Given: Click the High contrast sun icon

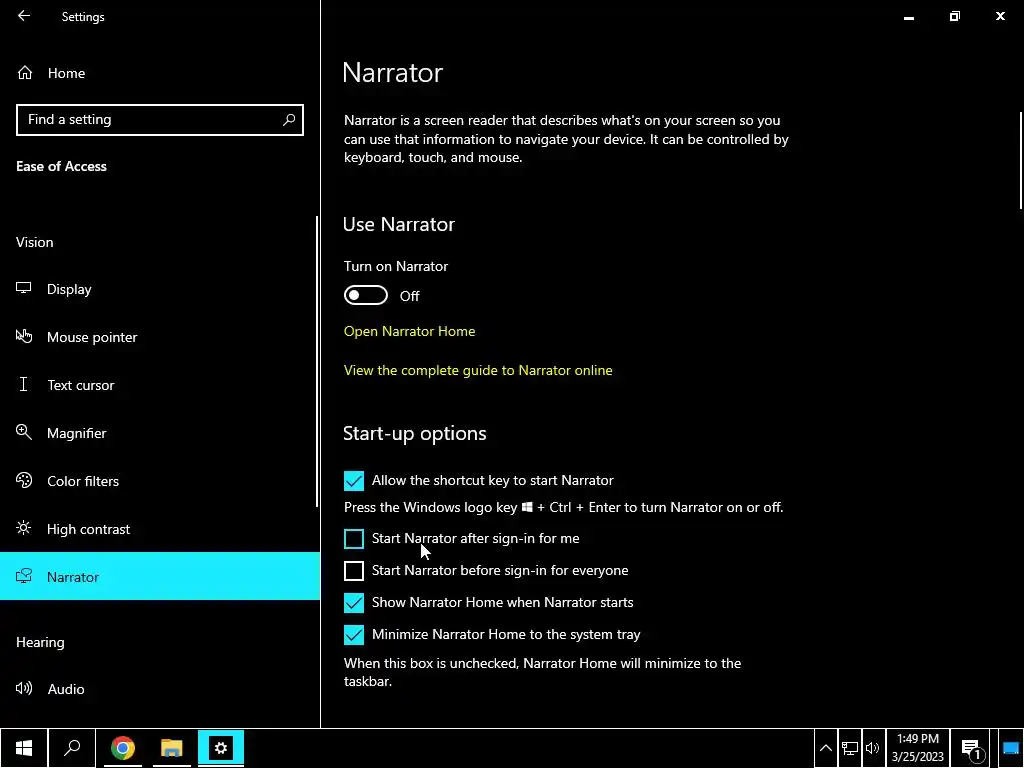Looking at the screenshot, I should pyautogui.click(x=24, y=528).
